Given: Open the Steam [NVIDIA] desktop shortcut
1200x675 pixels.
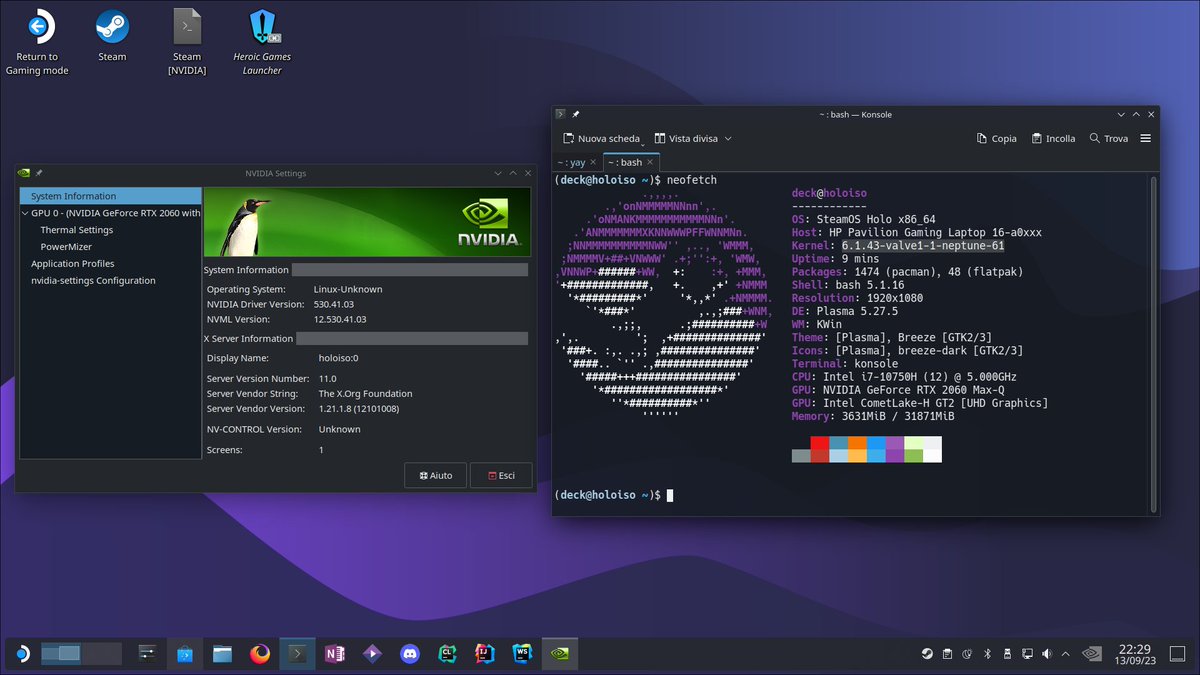Looking at the screenshot, I should tap(187, 43).
